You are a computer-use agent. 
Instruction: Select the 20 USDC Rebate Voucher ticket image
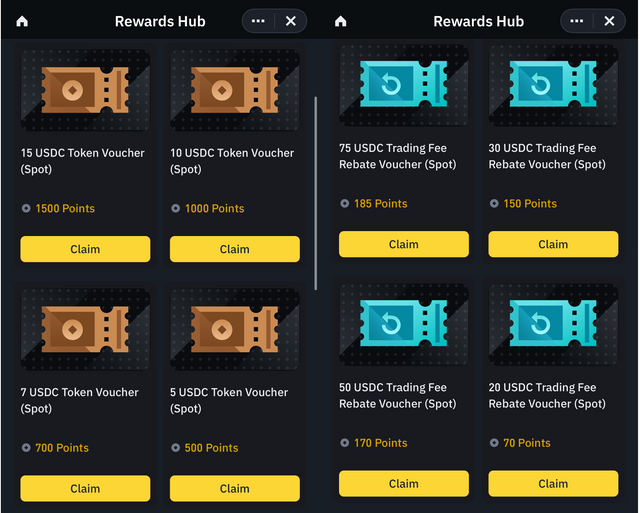click(x=553, y=324)
